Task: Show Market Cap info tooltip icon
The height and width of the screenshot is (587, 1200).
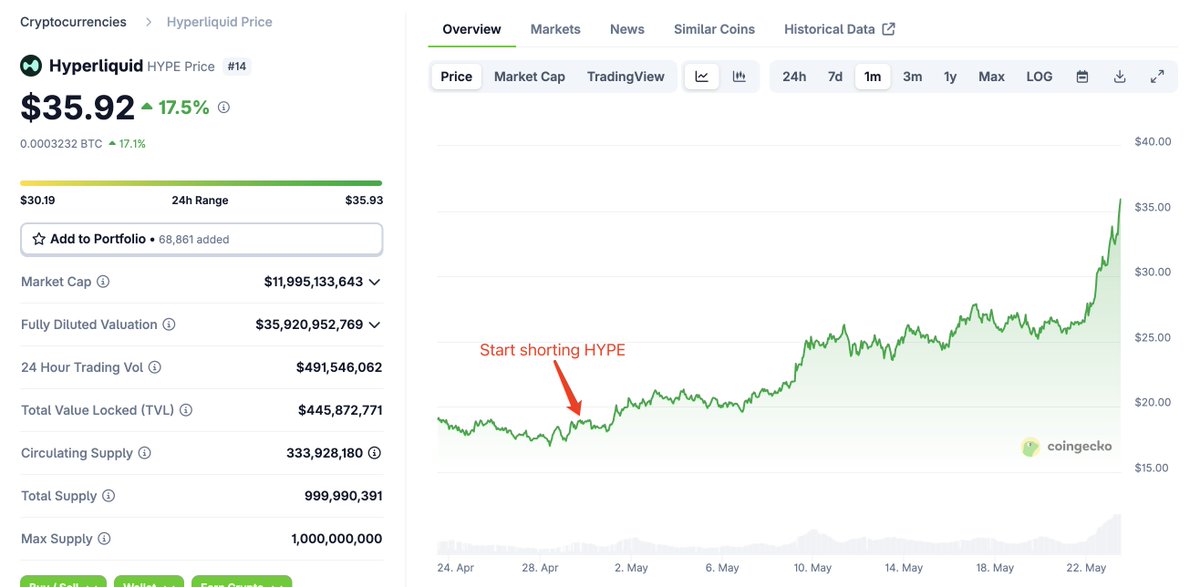Action: pyautogui.click(x=103, y=282)
